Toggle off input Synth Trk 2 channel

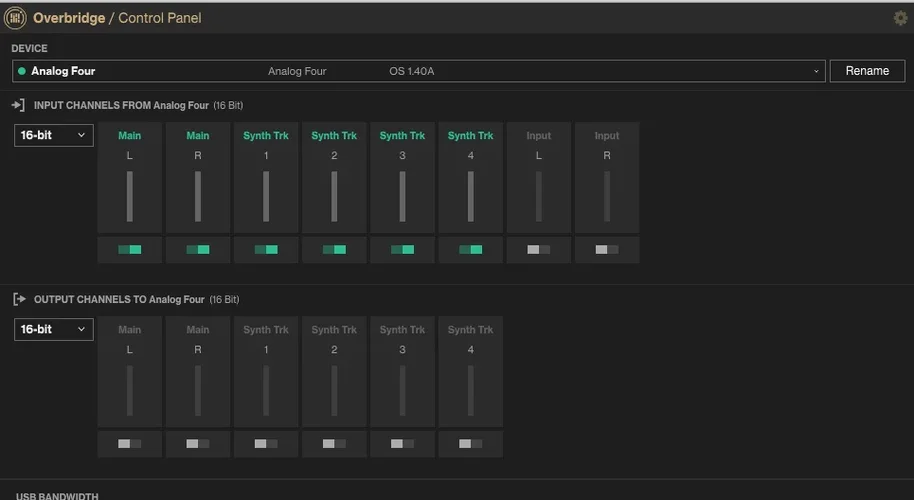(334, 249)
